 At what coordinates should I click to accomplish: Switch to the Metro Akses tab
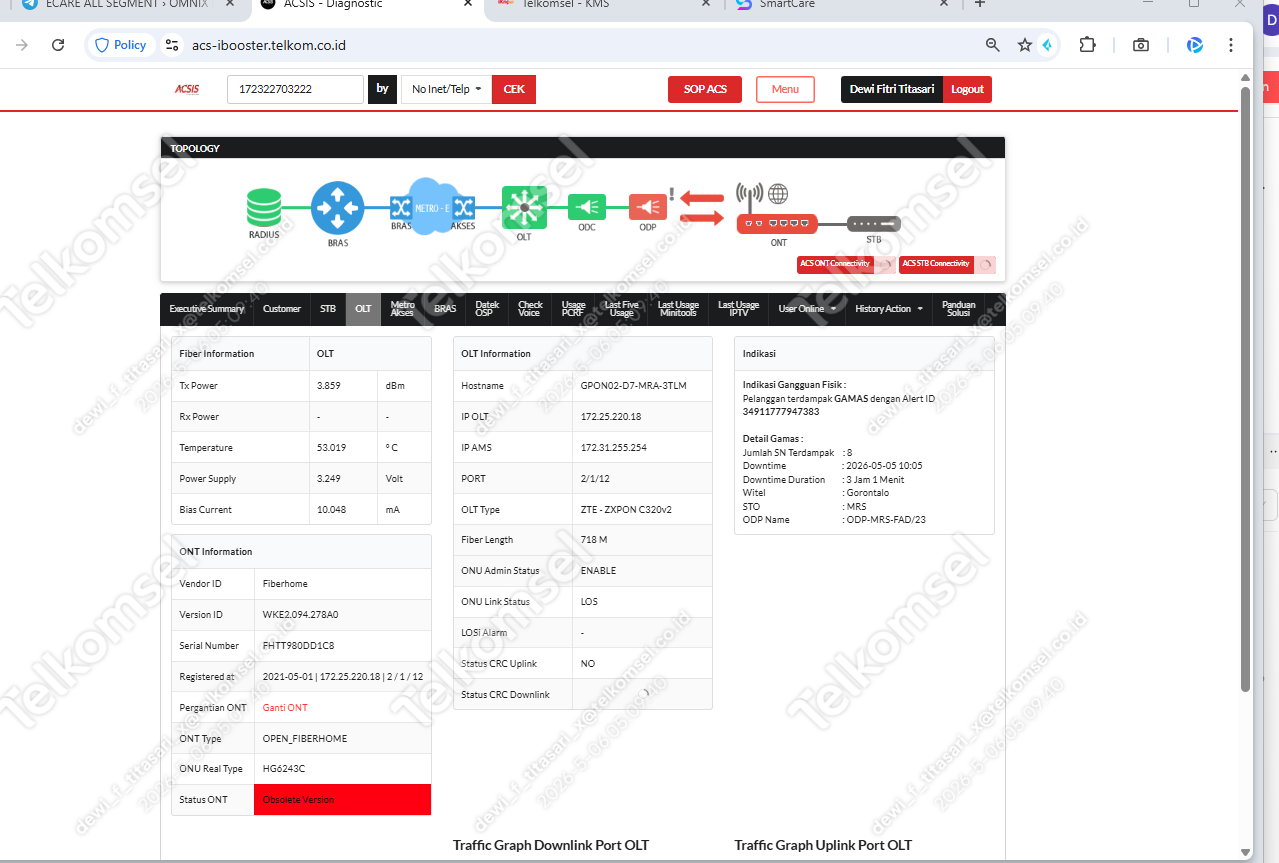point(402,309)
